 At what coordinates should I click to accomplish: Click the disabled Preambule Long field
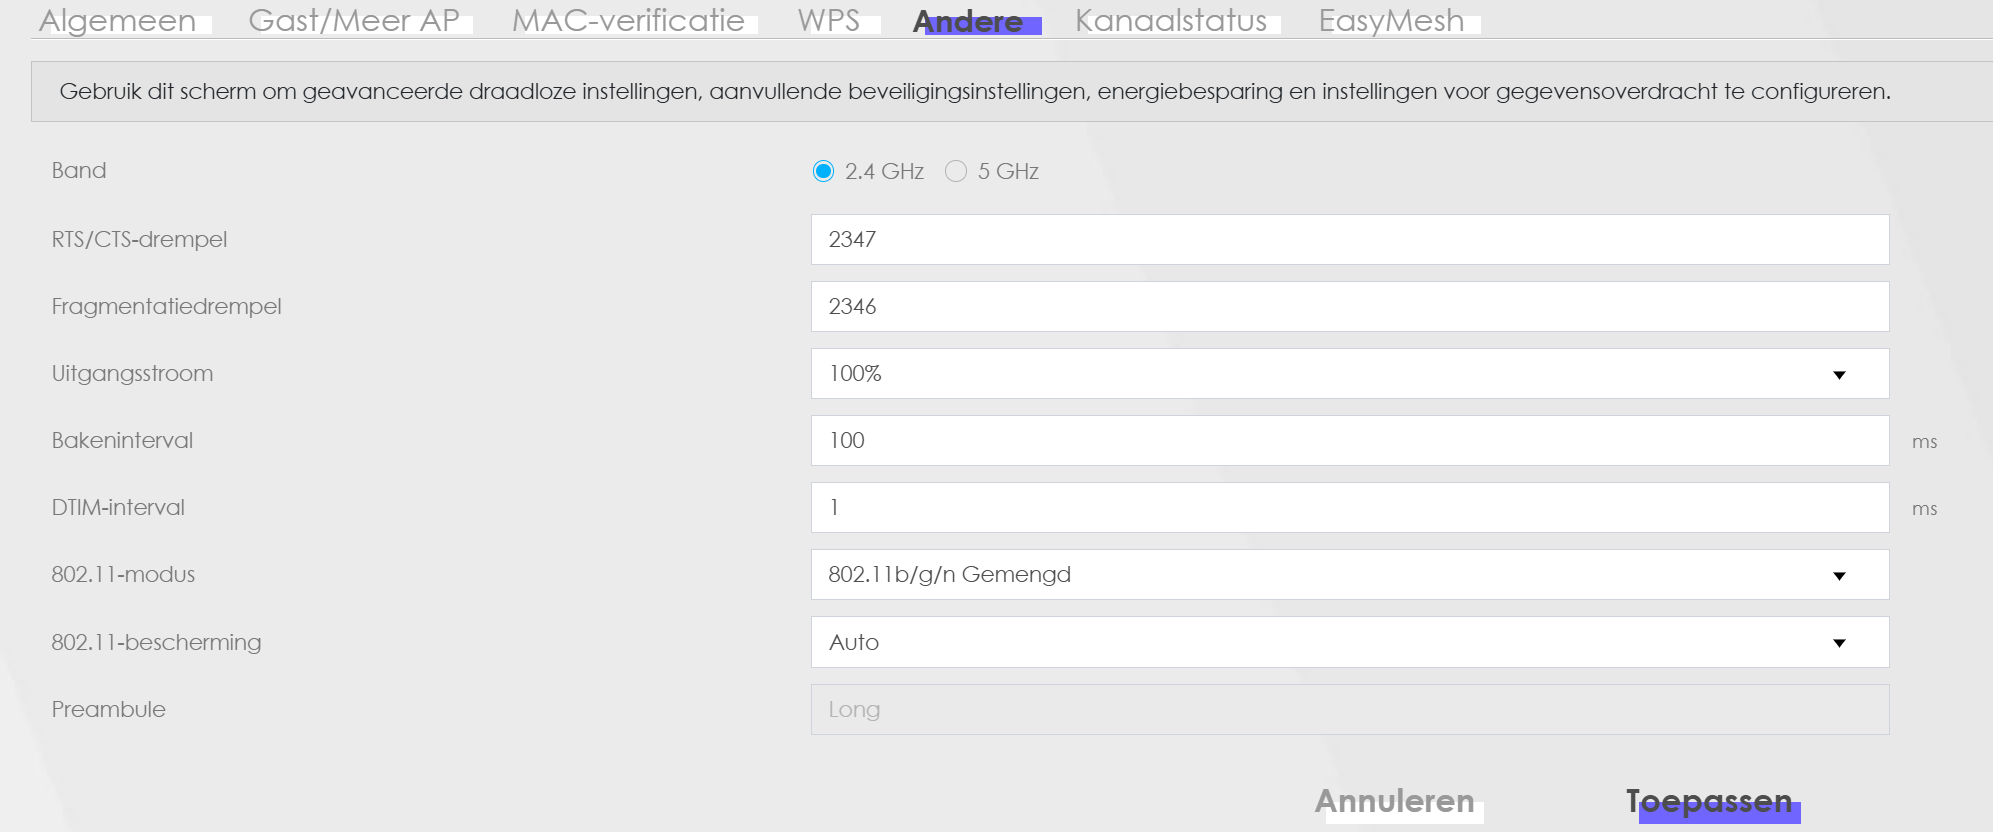(1348, 709)
